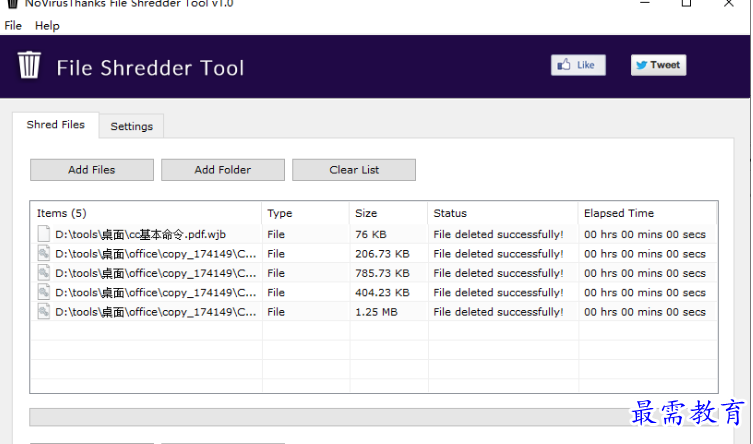Select the 785.73 KB size cell
Image resolution: width=753 pixels, height=444 pixels.
coord(382,273)
